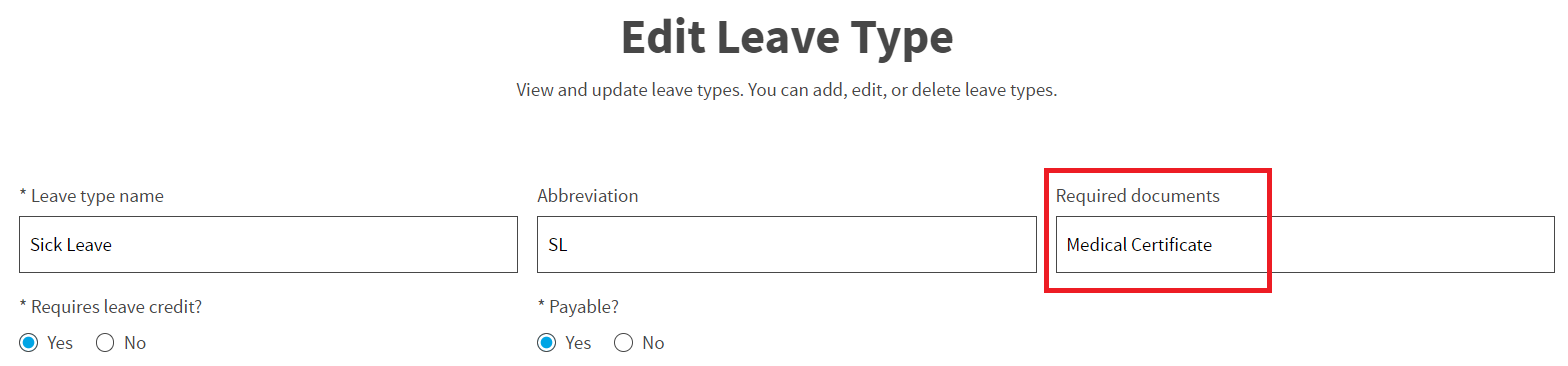1568x366 pixels.
Task: Click the 'No' text label under Payable
Action: click(x=653, y=343)
